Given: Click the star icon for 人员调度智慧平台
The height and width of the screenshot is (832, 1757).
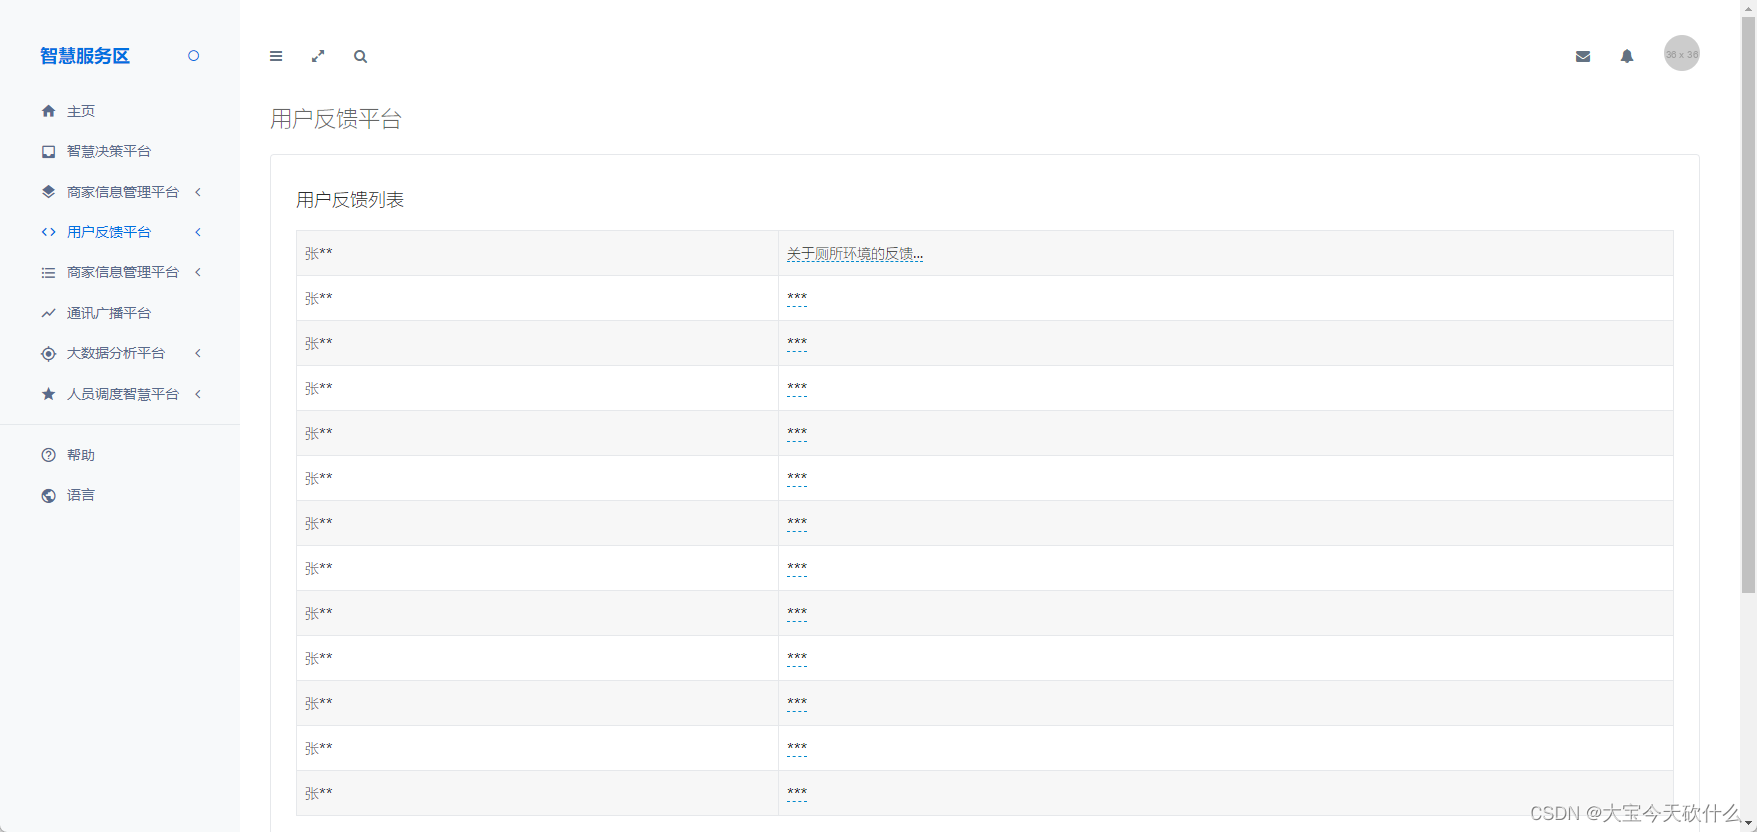Looking at the screenshot, I should click(x=48, y=394).
